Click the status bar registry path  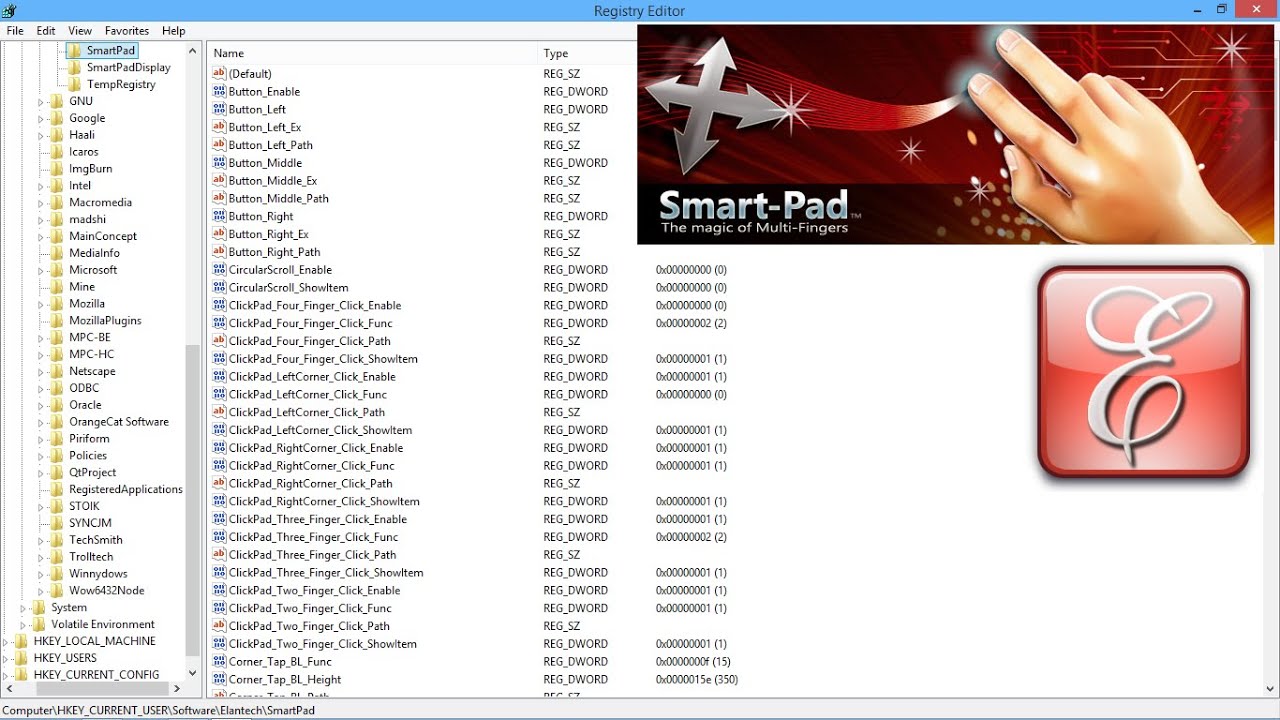click(158, 710)
